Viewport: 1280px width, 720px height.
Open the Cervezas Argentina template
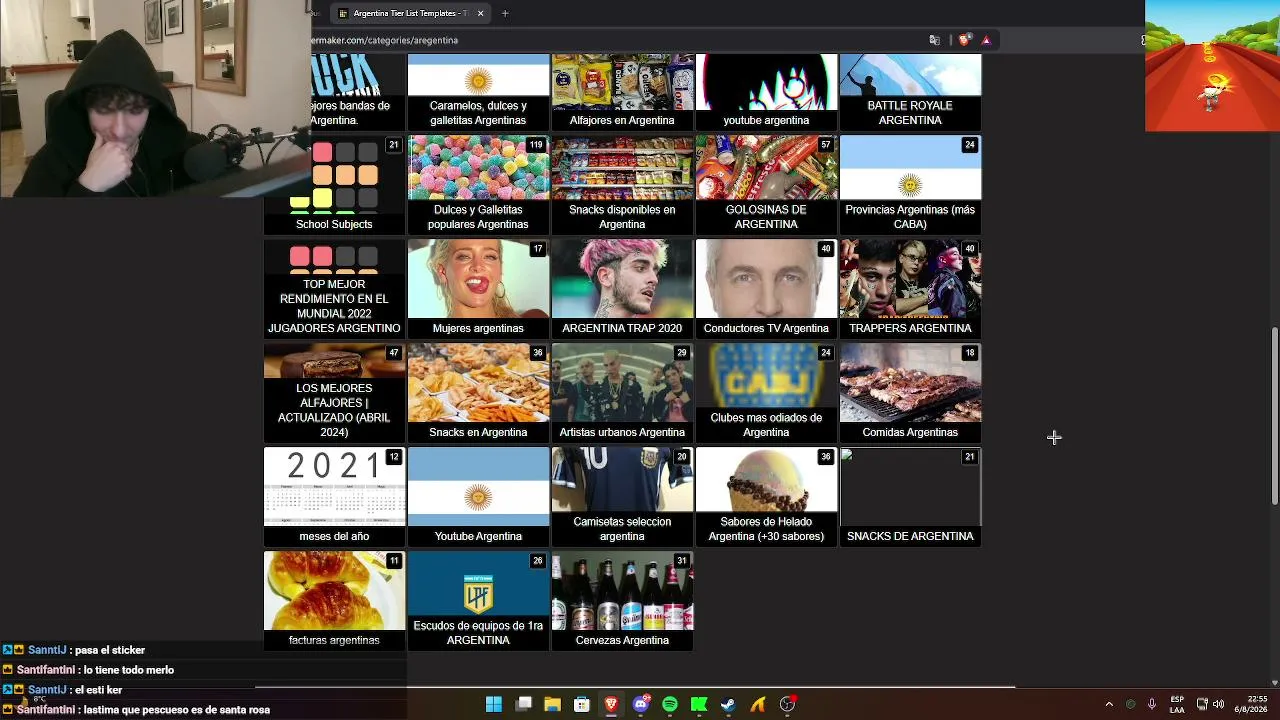[622, 600]
